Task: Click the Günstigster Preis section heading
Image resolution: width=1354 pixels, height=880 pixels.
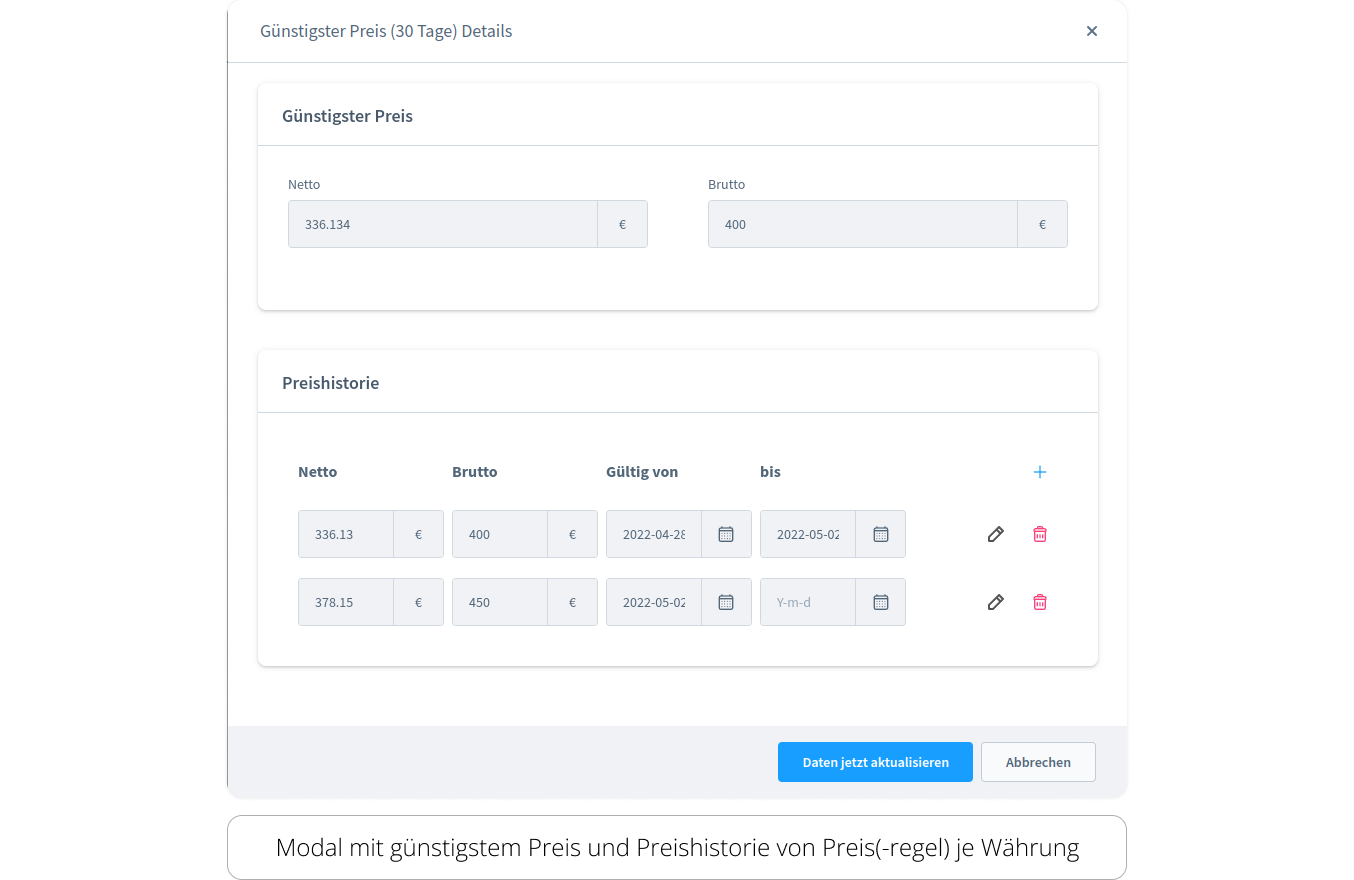Action: click(347, 116)
